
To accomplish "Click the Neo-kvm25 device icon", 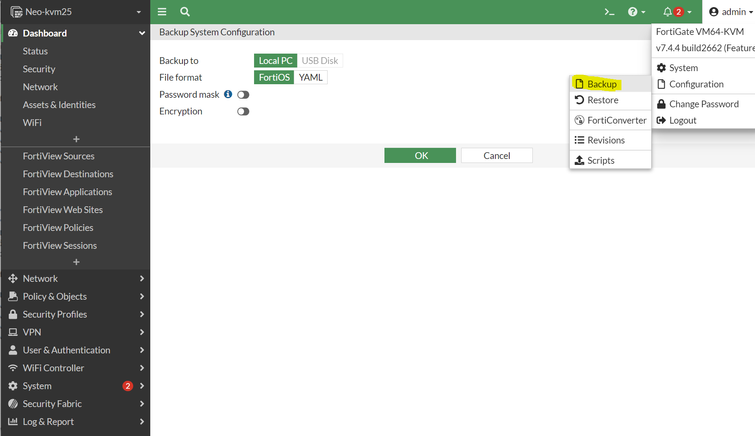I will (x=16, y=12).
